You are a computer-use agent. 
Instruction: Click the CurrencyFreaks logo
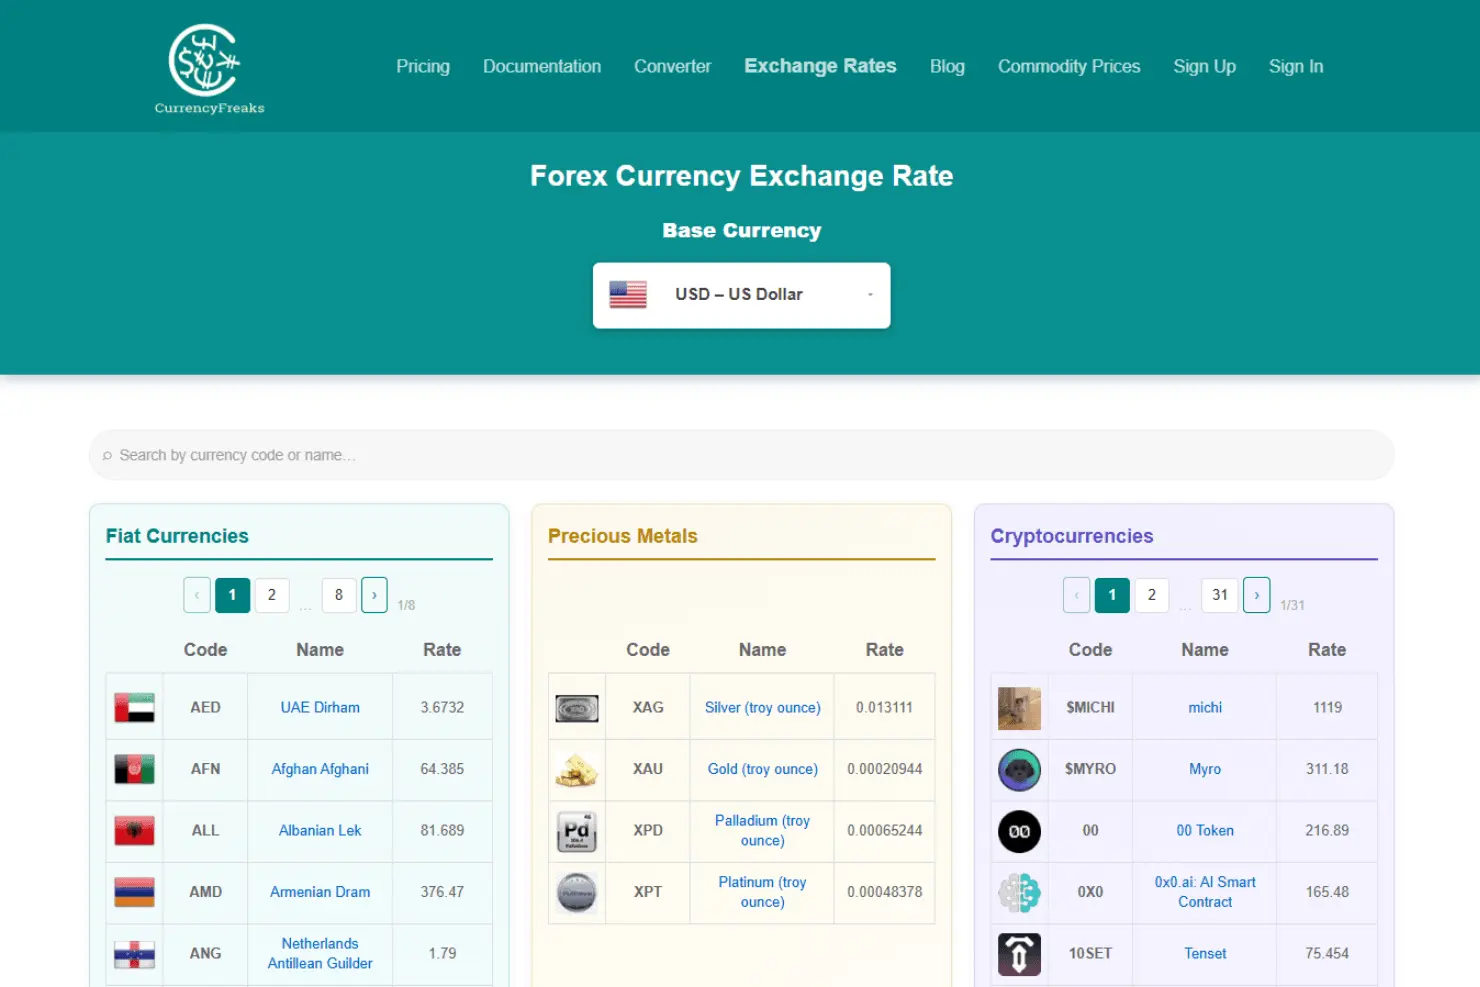[x=209, y=69]
